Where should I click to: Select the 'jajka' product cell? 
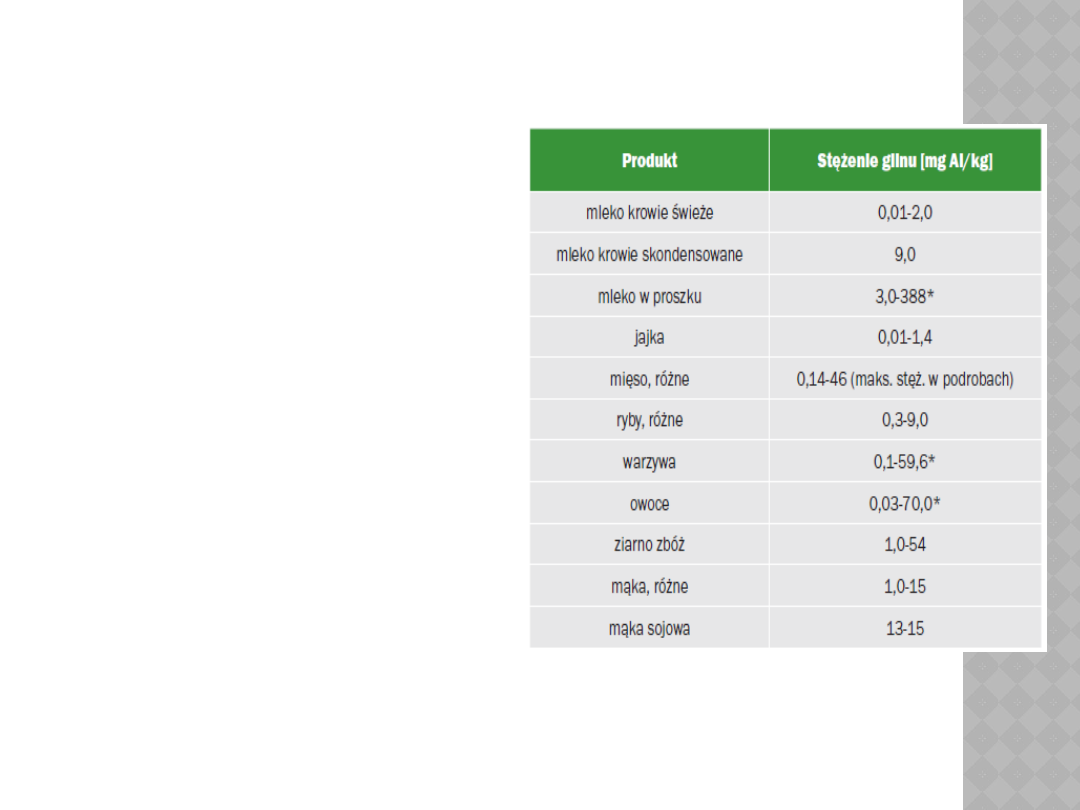[649, 338]
